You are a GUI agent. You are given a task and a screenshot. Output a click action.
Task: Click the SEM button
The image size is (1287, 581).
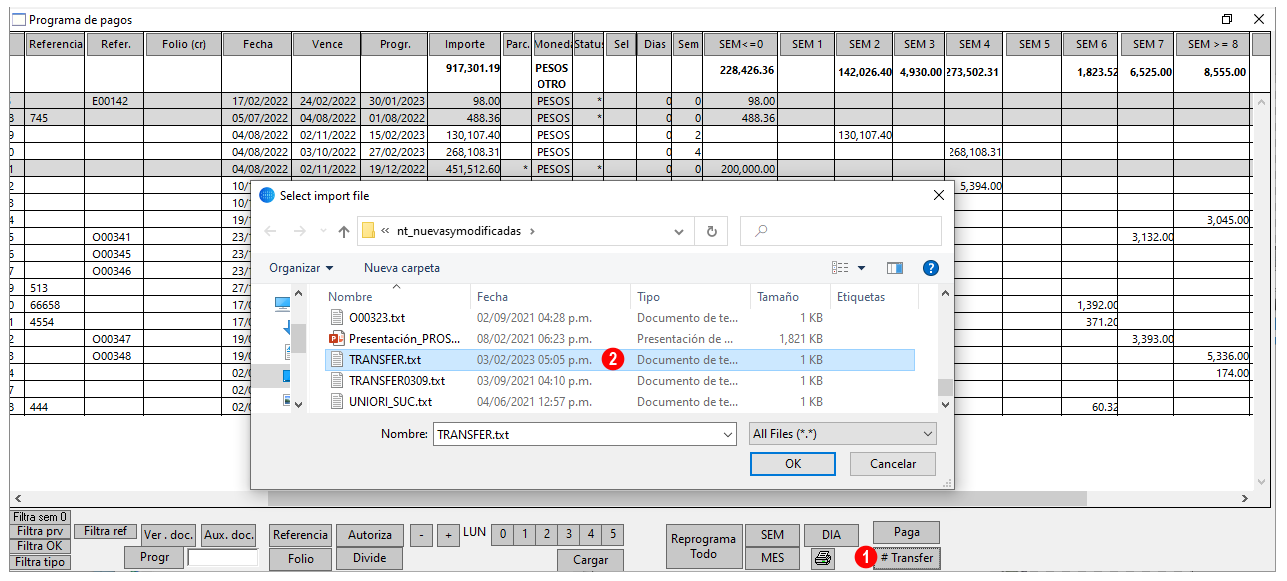772,535
